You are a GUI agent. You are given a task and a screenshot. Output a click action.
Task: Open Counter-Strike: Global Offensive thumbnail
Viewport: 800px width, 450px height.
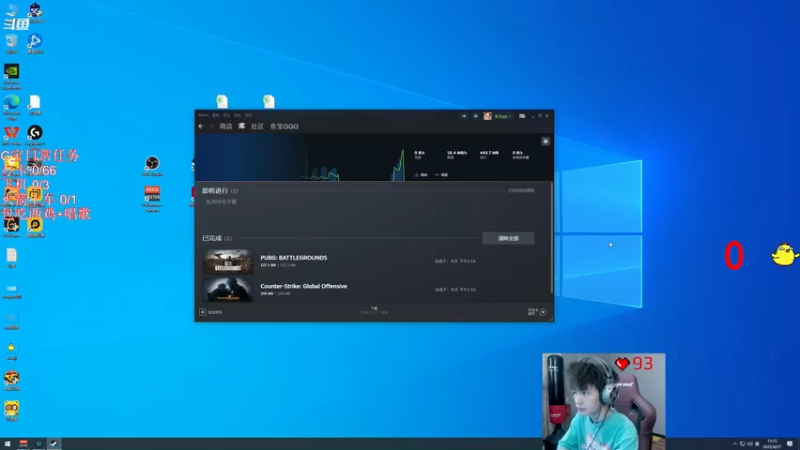click(x=228, y=290)
